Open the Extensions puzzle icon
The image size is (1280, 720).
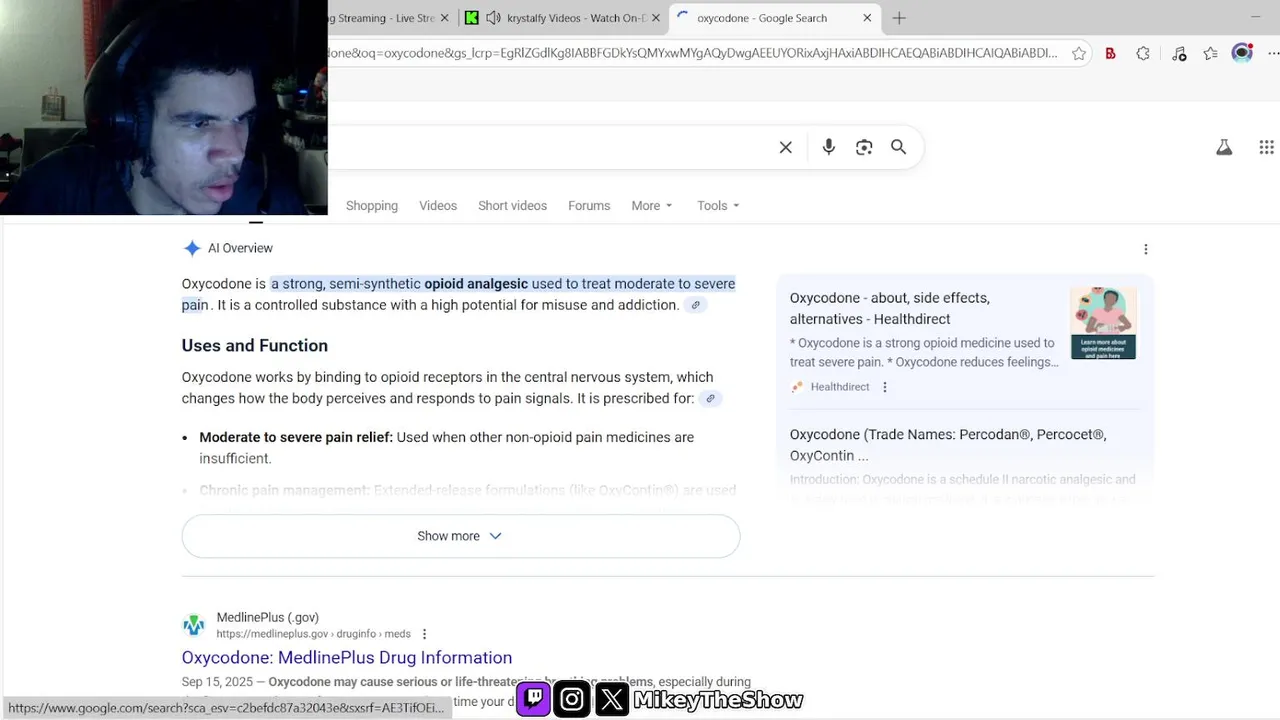1143,54
